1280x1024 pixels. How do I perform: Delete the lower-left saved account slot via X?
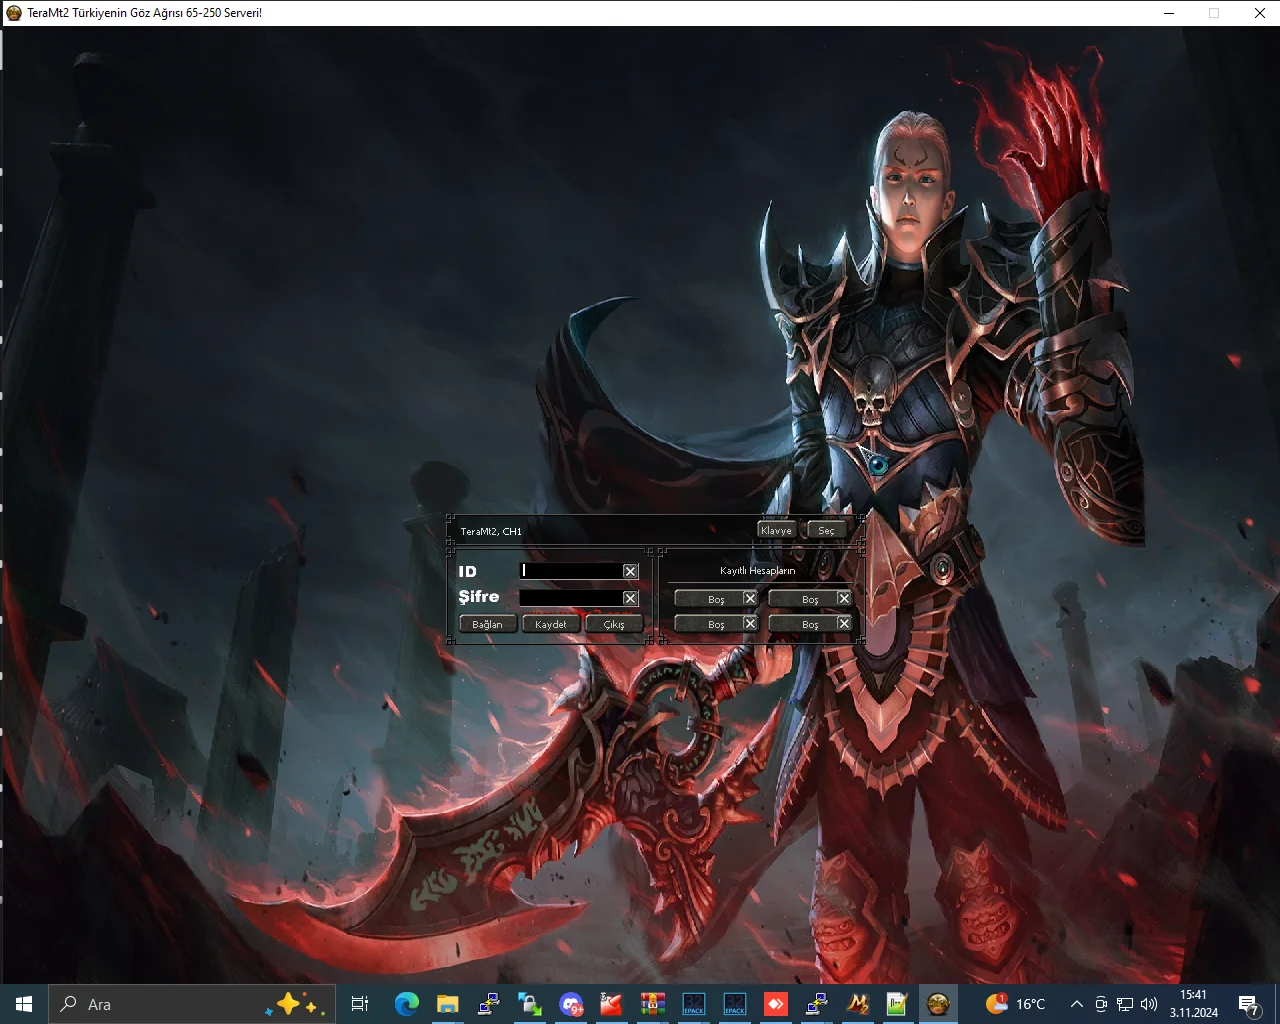(750, 624)
